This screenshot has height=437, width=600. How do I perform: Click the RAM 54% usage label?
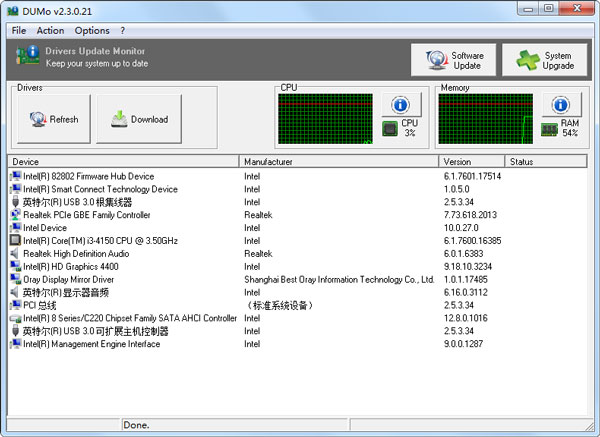[x=570, y=128]
